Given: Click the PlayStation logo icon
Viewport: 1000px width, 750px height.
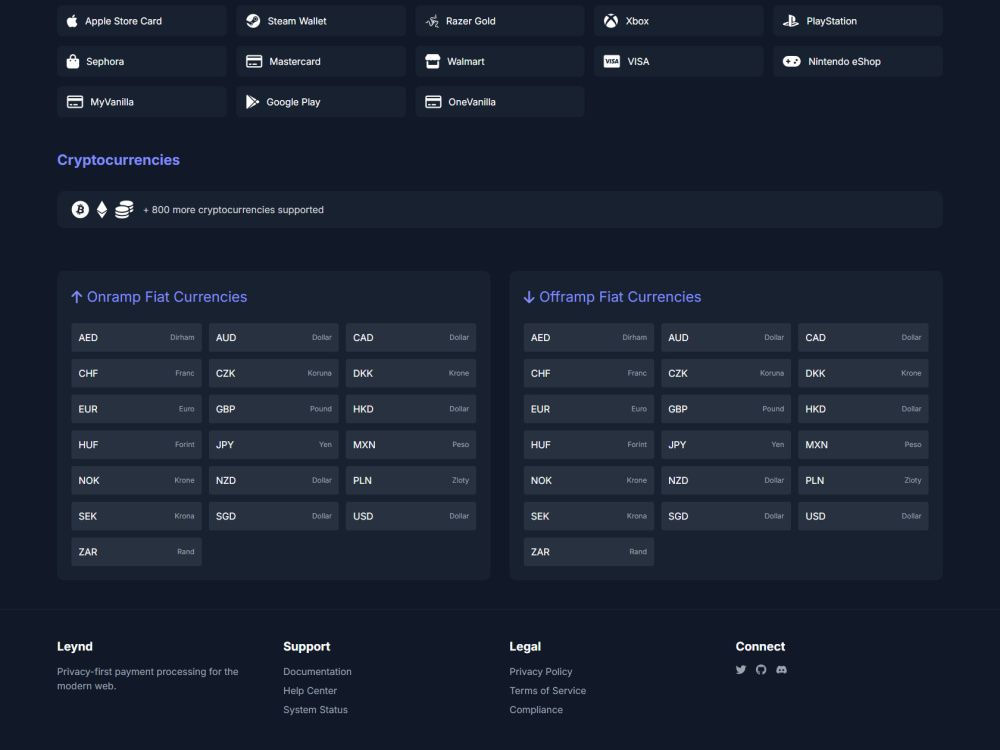Looking at the screenshot, I should pos(791,21).
